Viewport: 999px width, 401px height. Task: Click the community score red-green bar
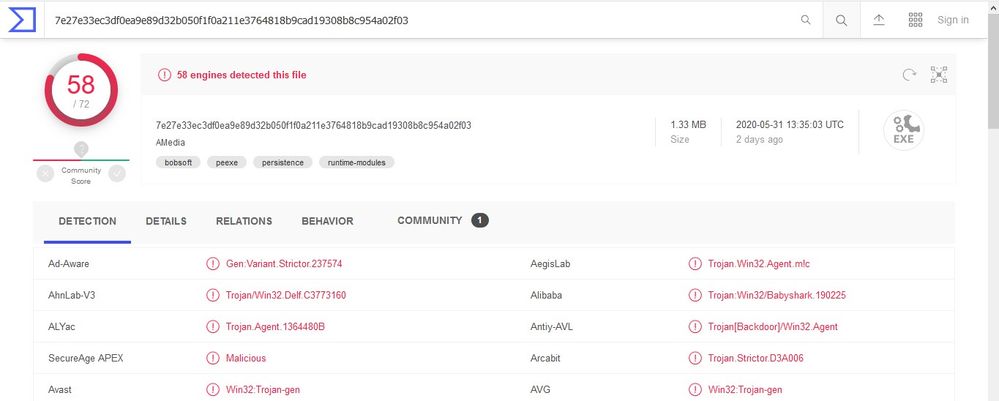[81, 159]
